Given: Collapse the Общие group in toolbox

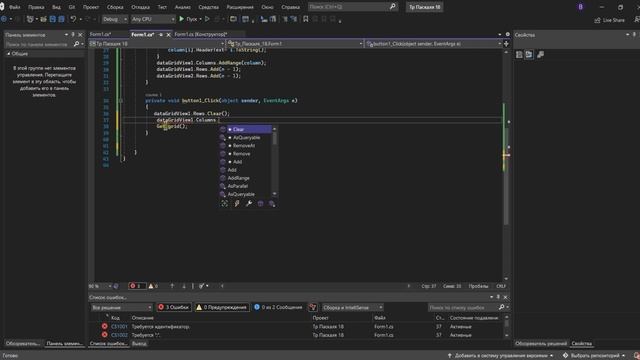Looking at the screenshot, I should [x=9, y=53].
